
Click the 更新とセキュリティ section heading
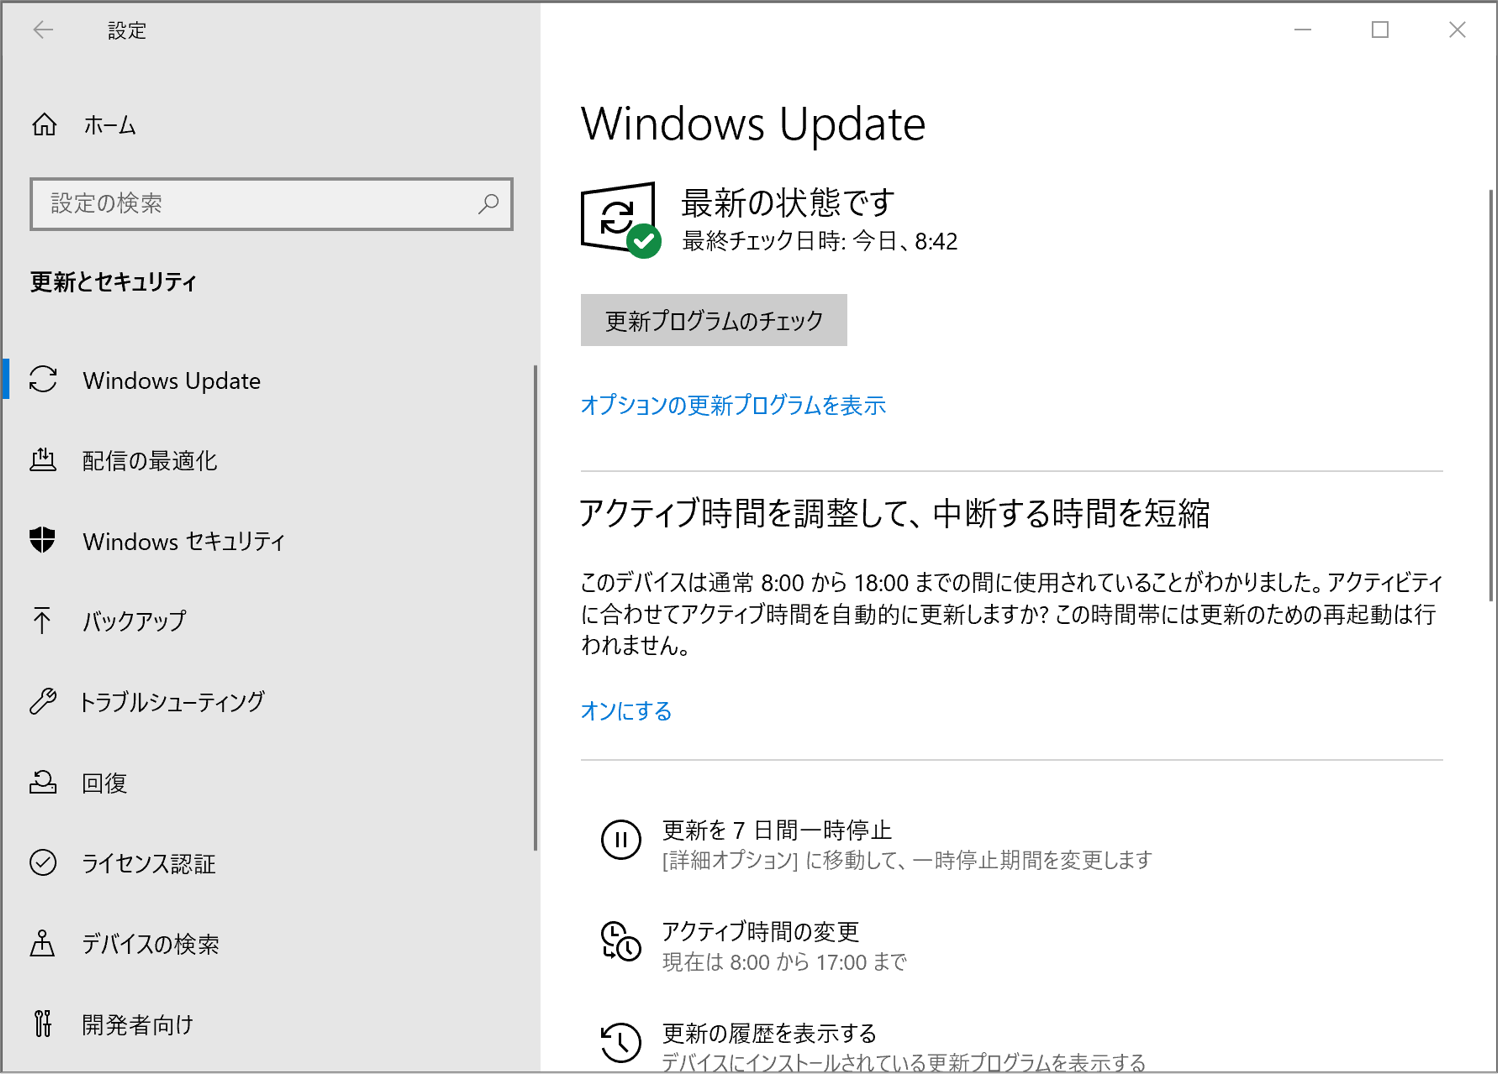113,282
